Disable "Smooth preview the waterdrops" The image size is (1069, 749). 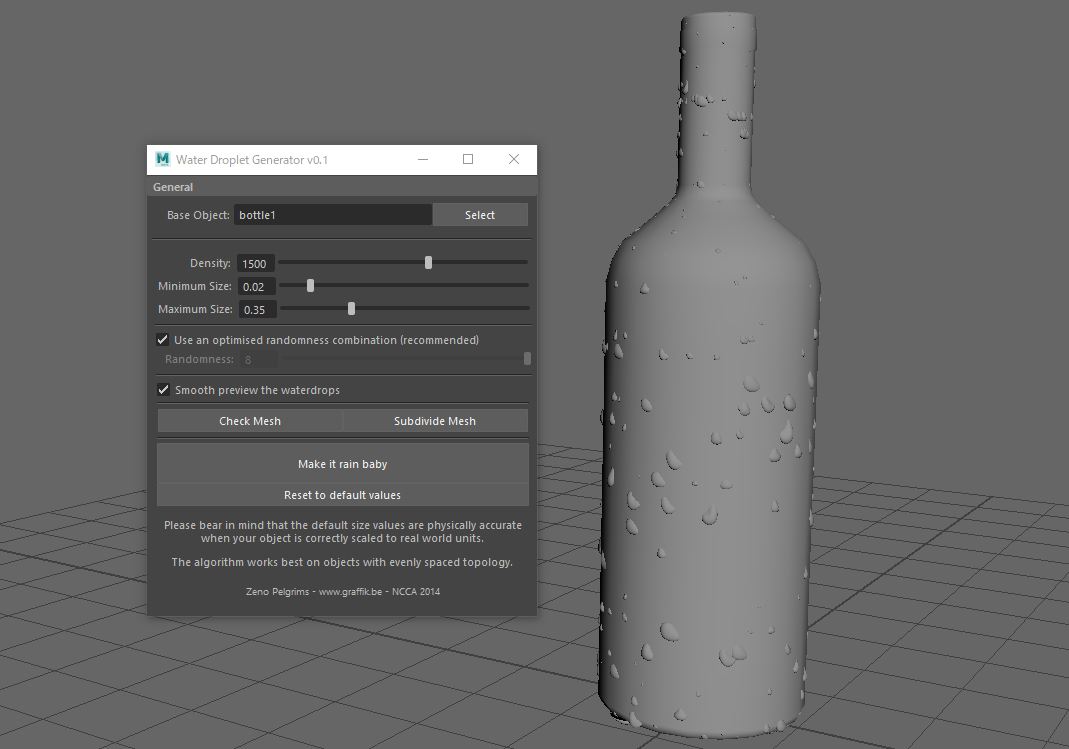pyautogui.click(x=163, y=390)
